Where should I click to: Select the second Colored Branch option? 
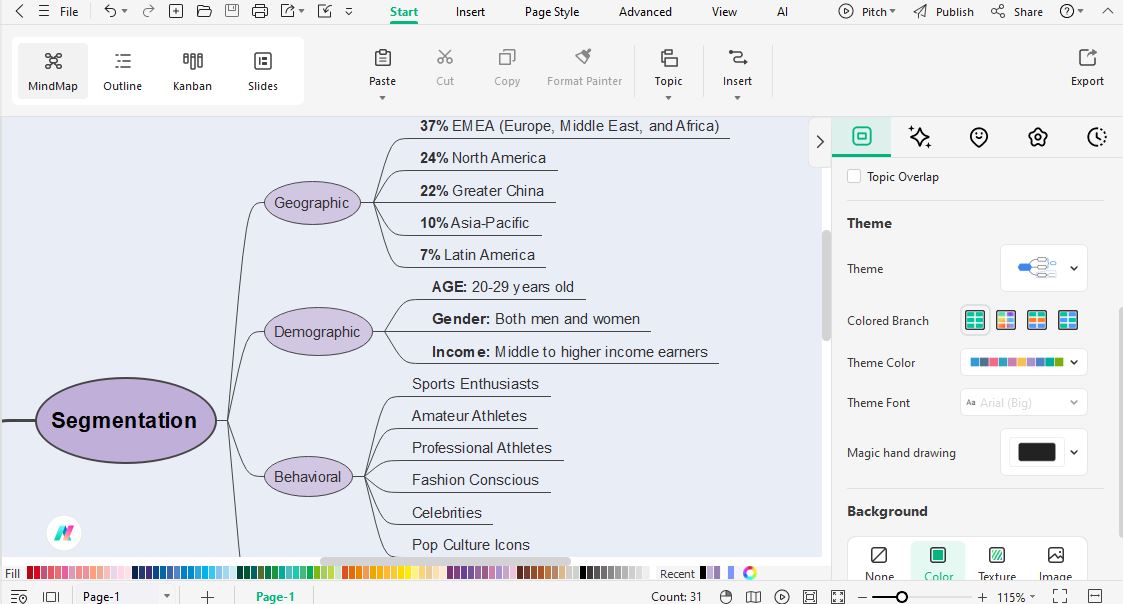coord(1006,320)
